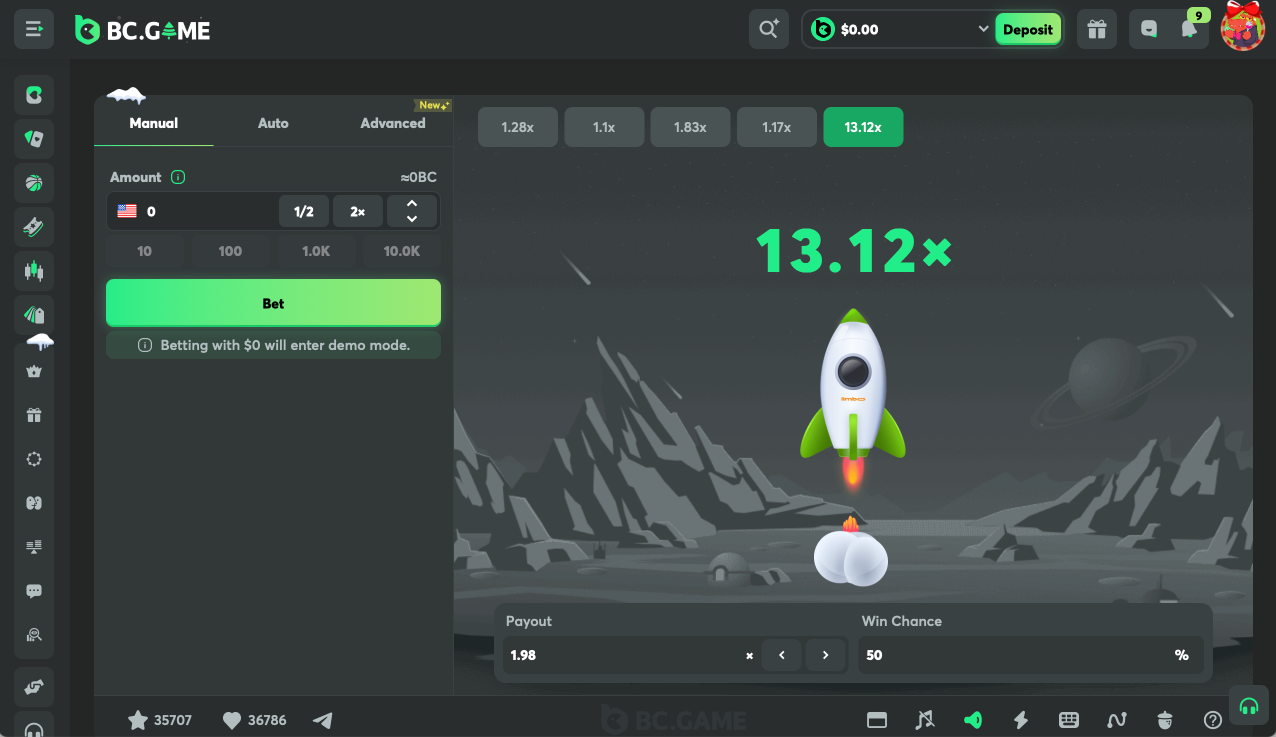Open the chat panel icon
The width and height of the screenshot is (1276, 737).
point(1149,29)
